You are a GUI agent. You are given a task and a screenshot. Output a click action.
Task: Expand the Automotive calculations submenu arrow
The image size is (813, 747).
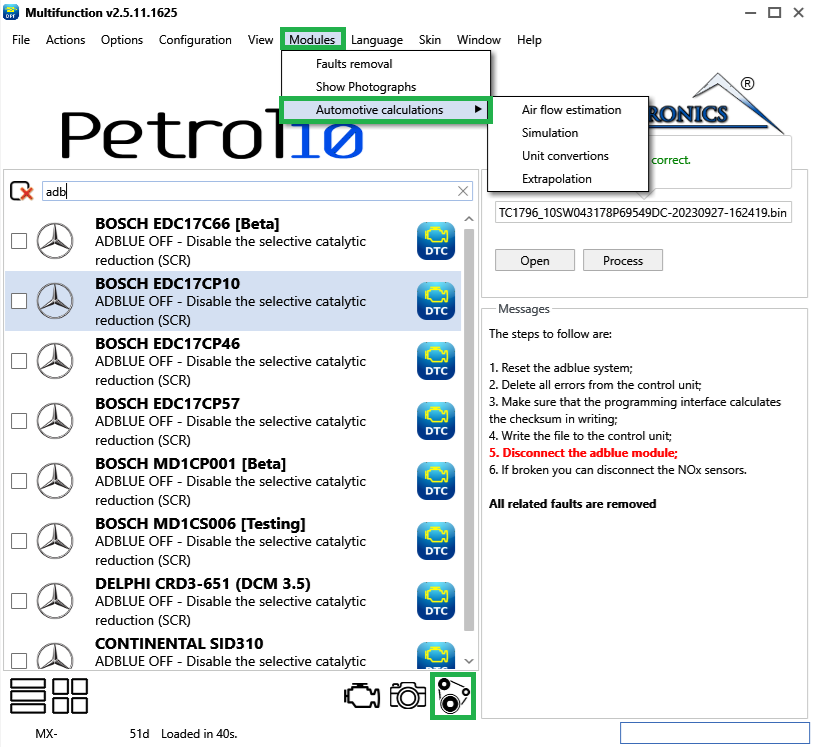point(478,109)
